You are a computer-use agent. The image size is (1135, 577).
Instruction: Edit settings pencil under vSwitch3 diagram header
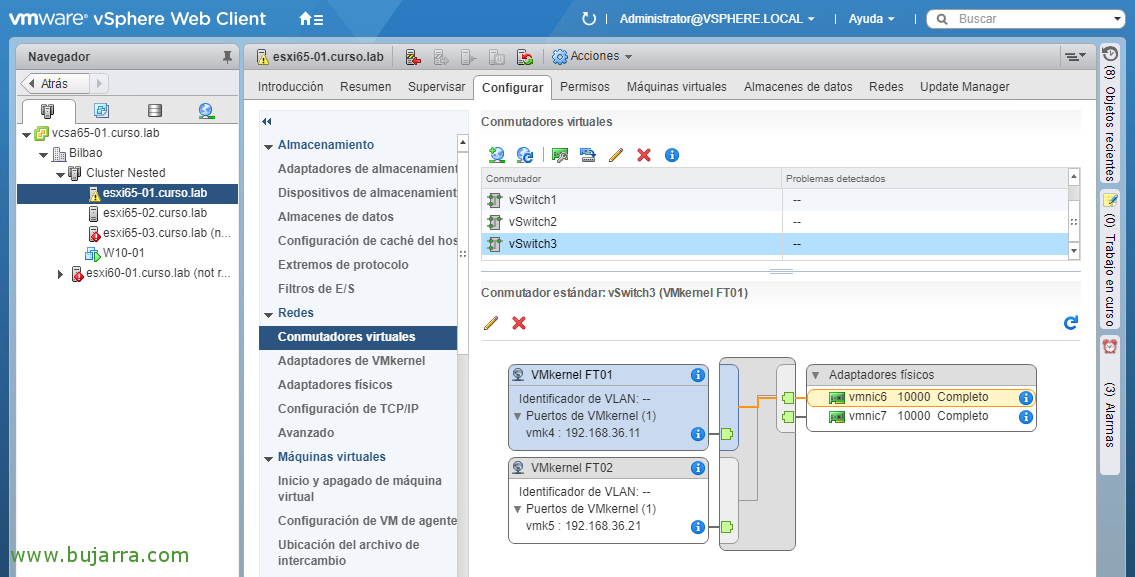click(491, 323)
